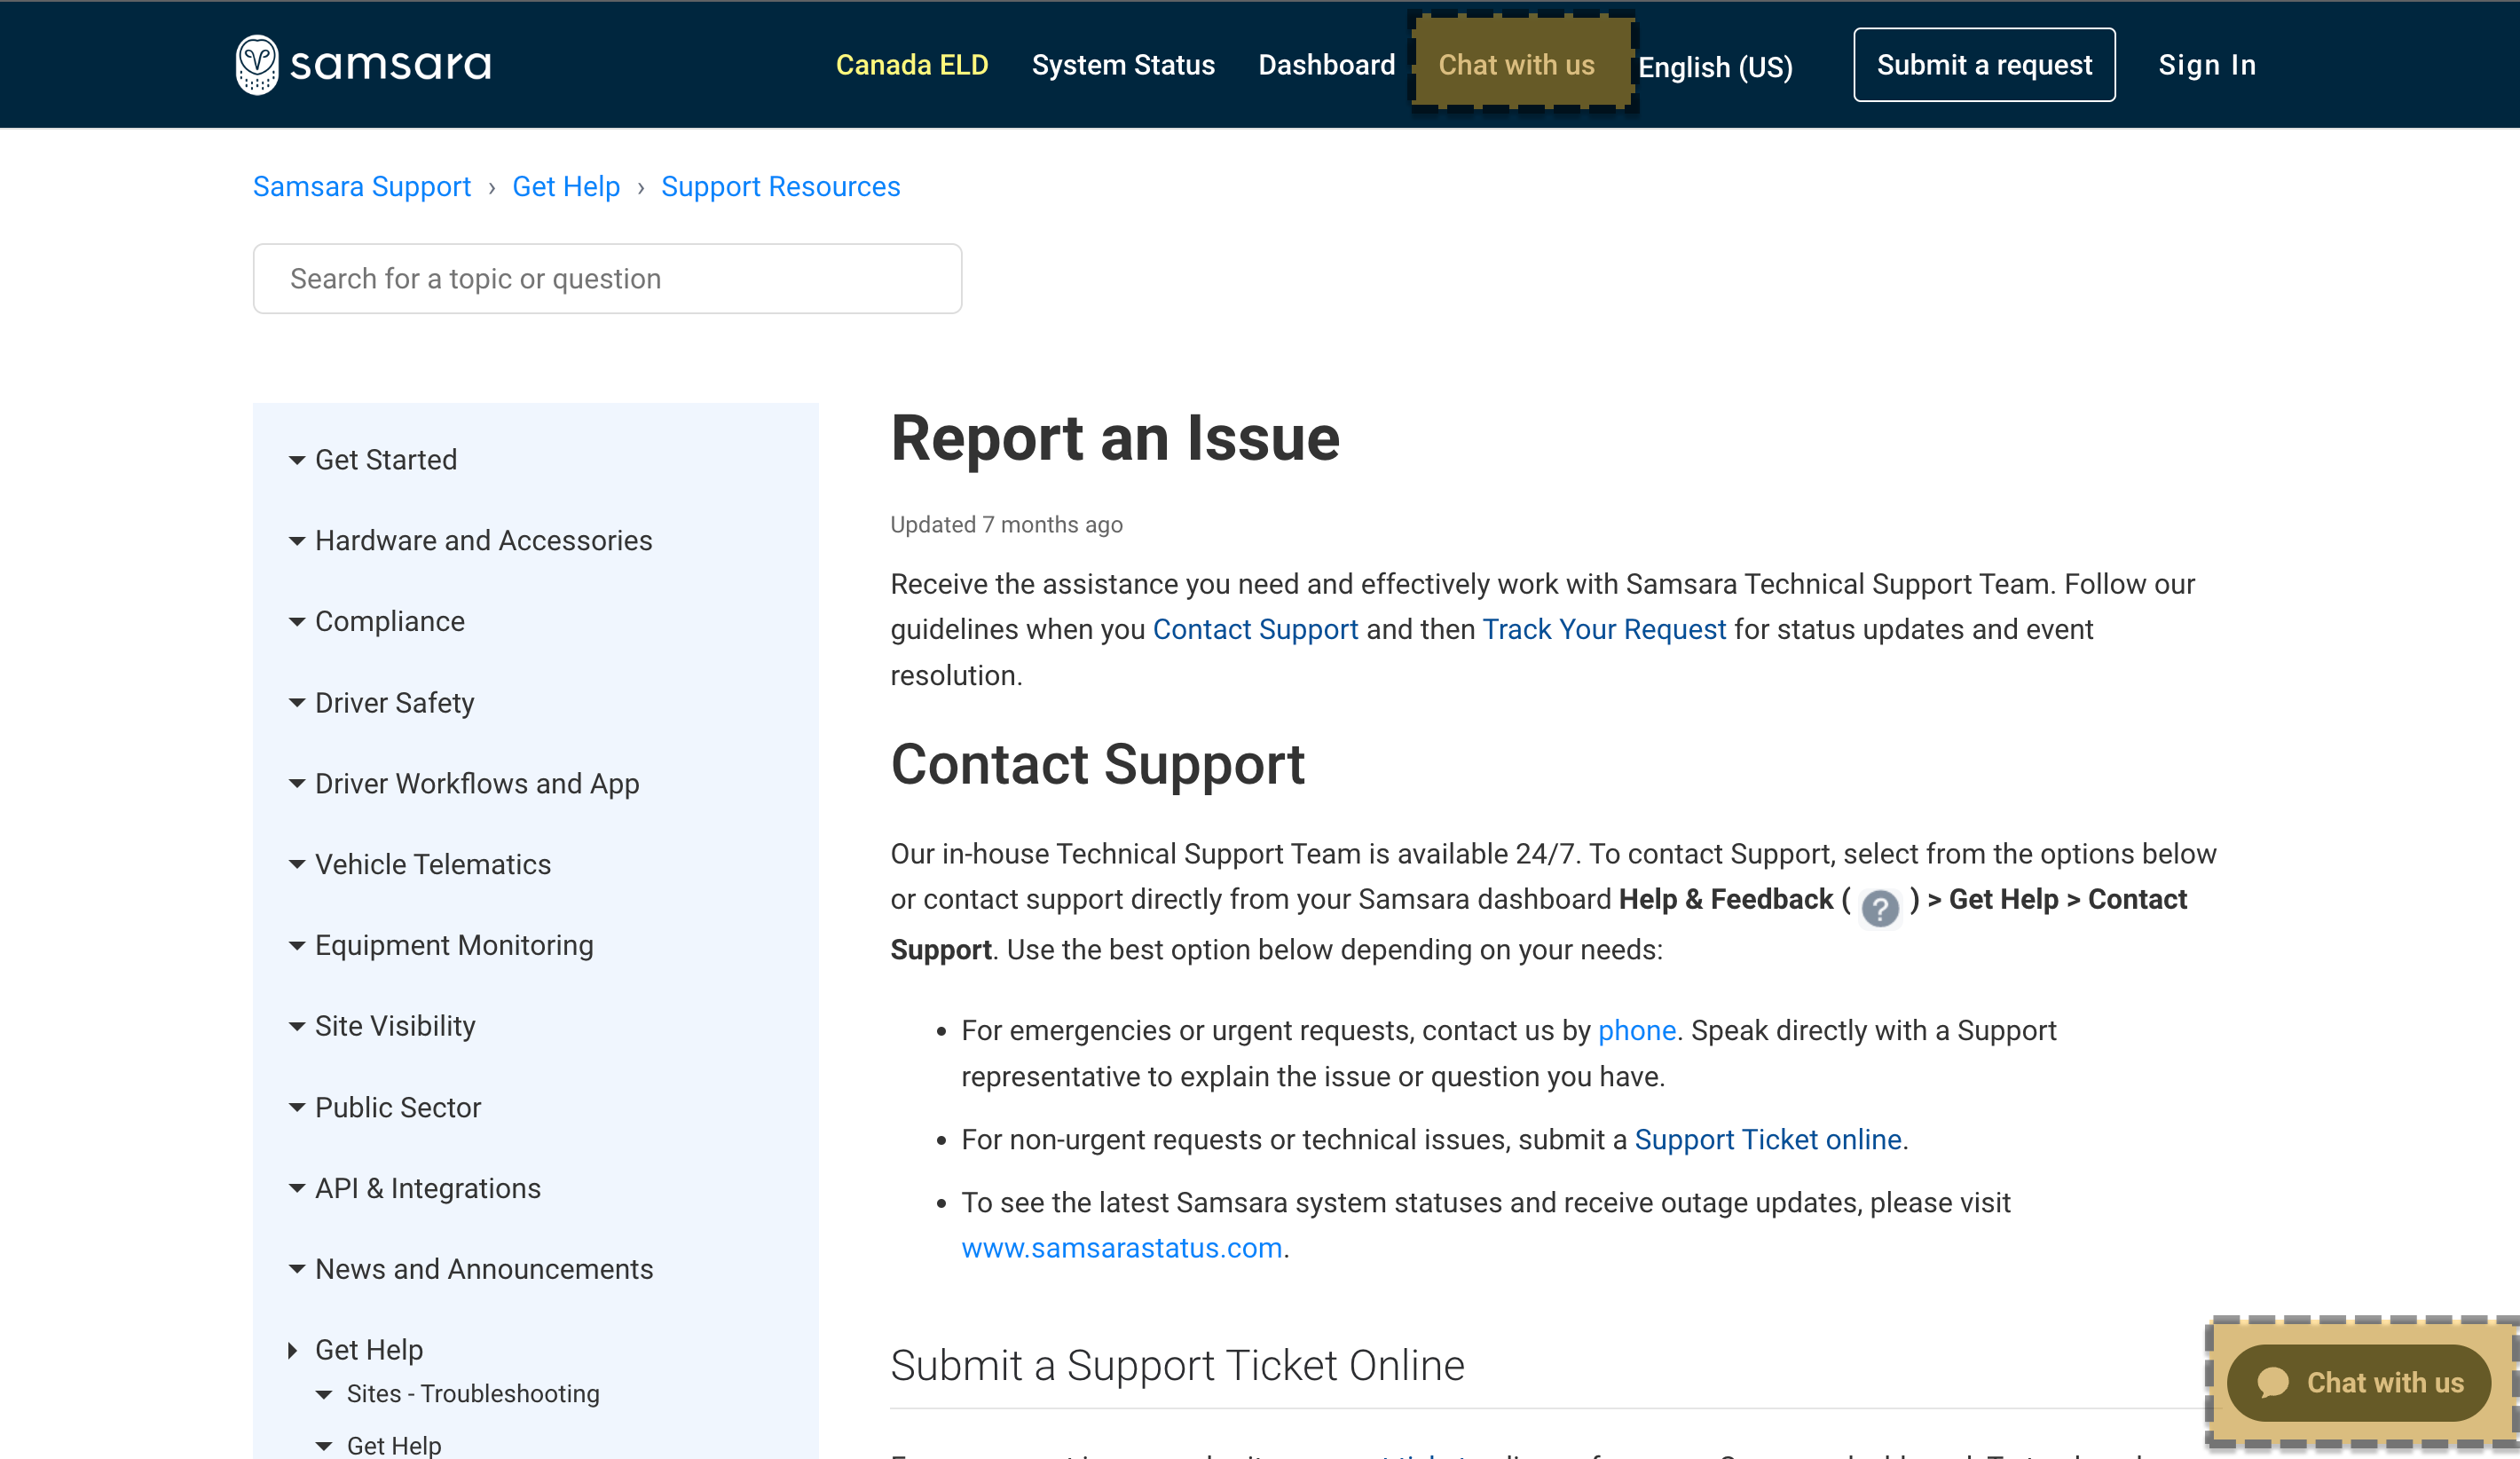Open Get Help breadcrumb link
The height and width of the screenshot is (1459, 2520).
tap(566, 187)
